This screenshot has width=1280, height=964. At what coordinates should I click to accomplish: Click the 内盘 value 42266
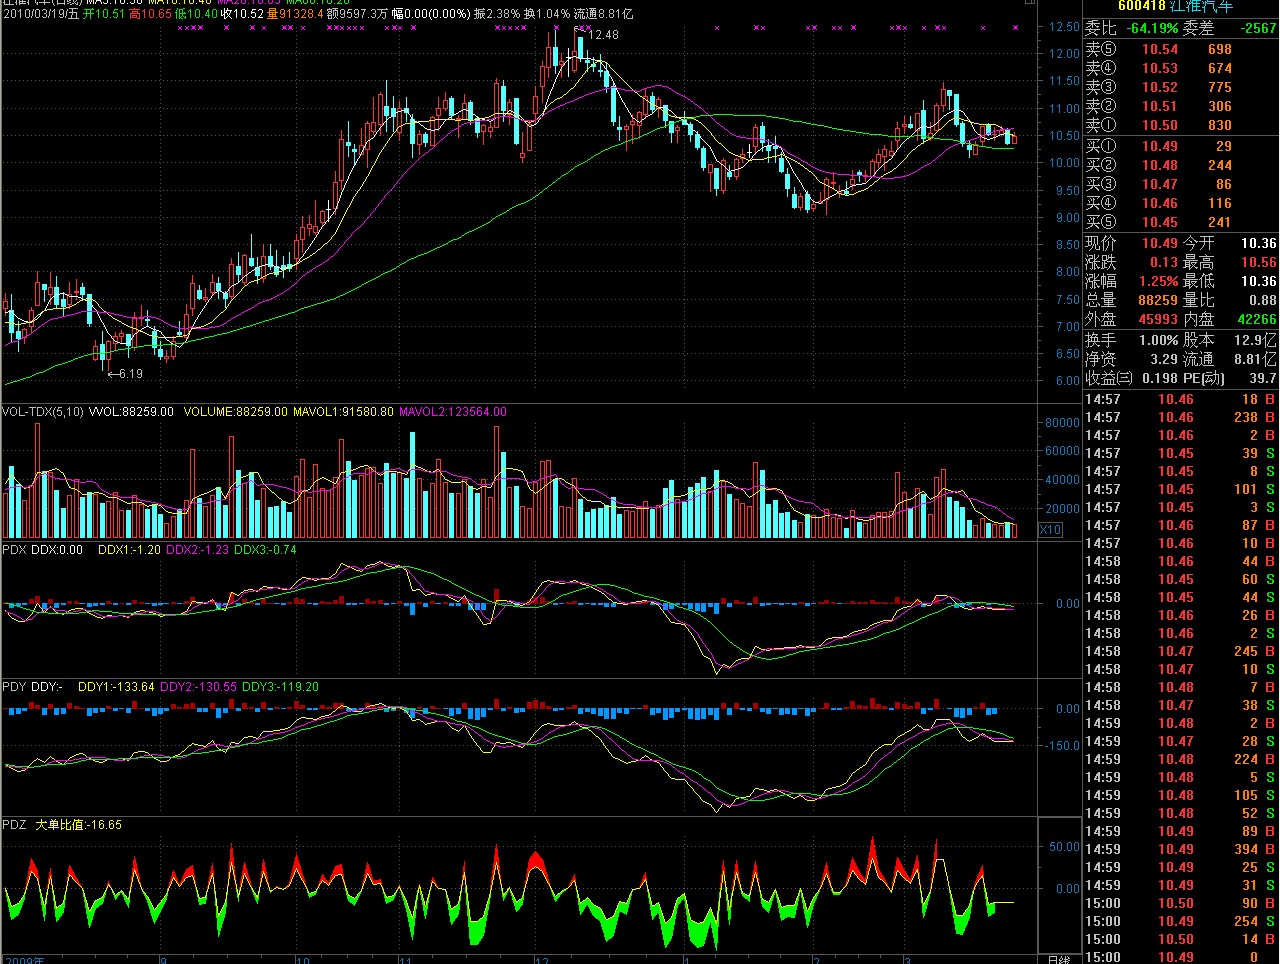(1257, 319)
